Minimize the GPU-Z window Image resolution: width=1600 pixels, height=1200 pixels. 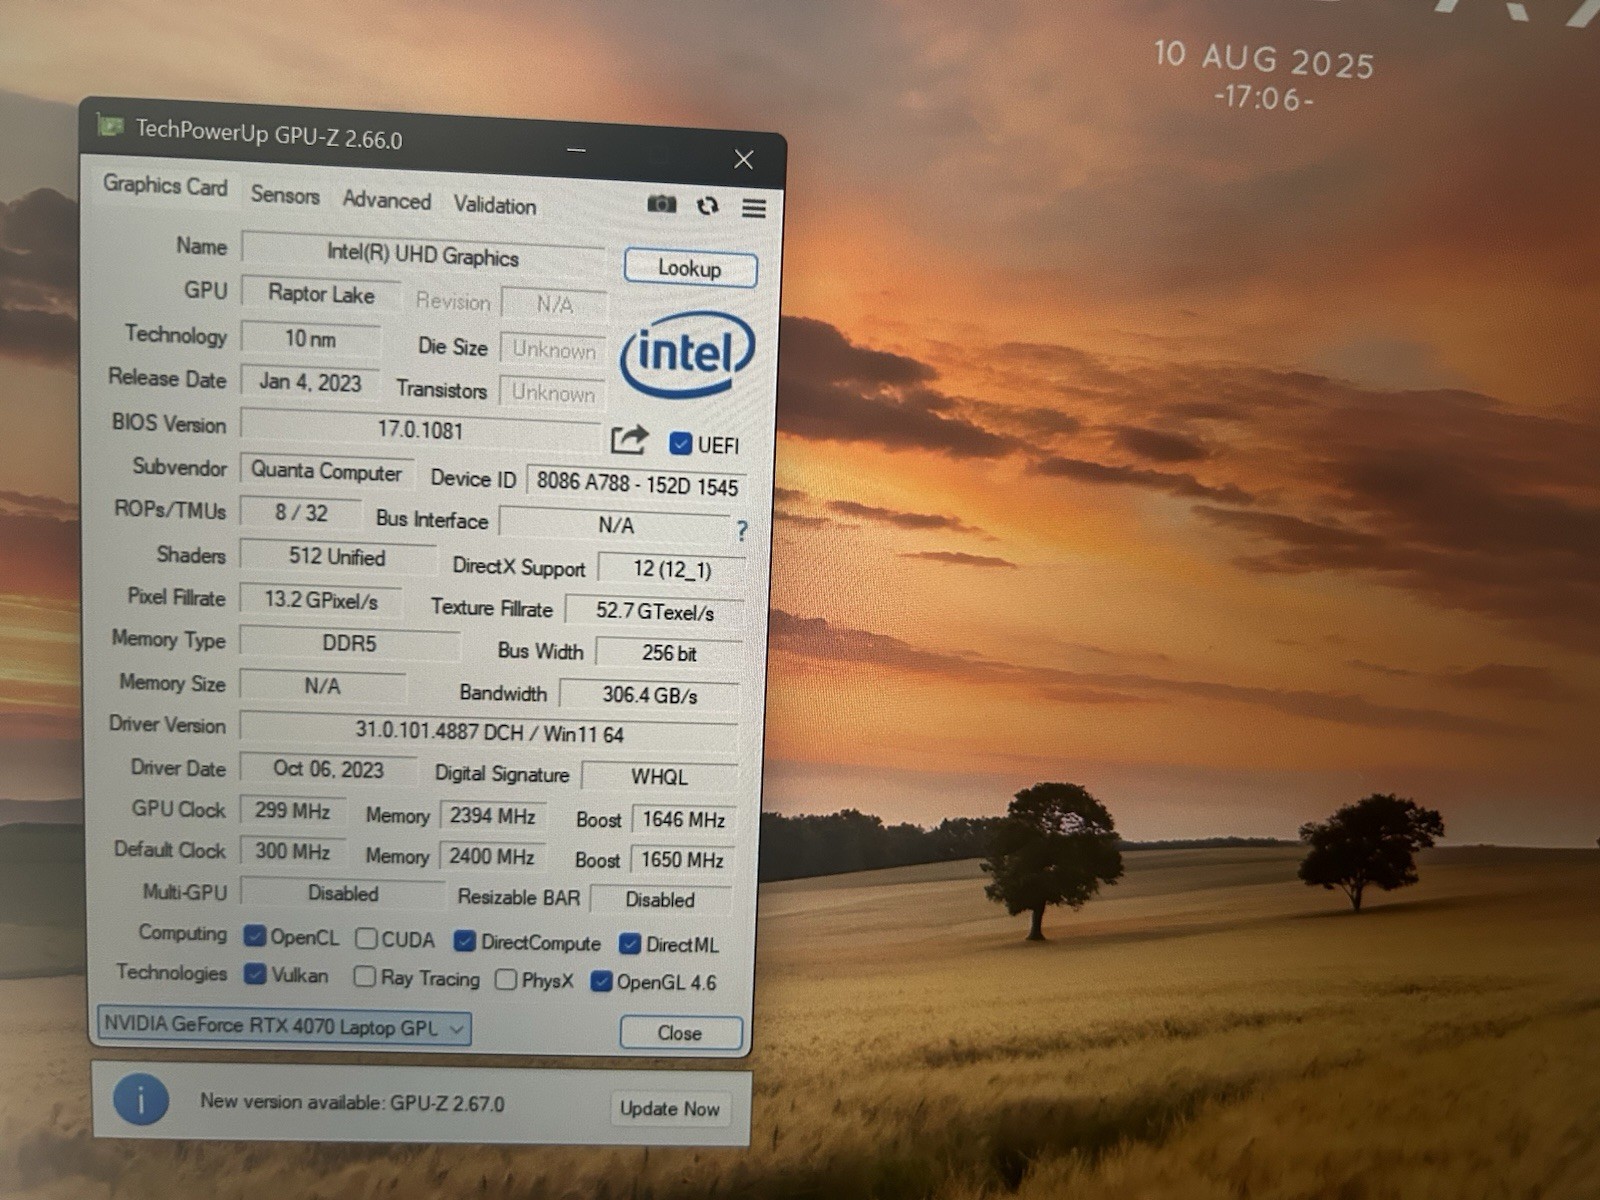576,150
